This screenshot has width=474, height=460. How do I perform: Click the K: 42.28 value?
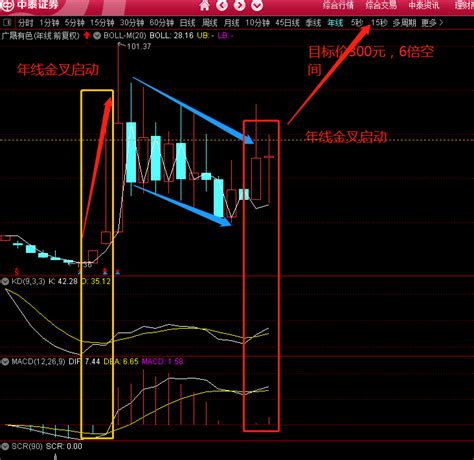pos(63,282)
